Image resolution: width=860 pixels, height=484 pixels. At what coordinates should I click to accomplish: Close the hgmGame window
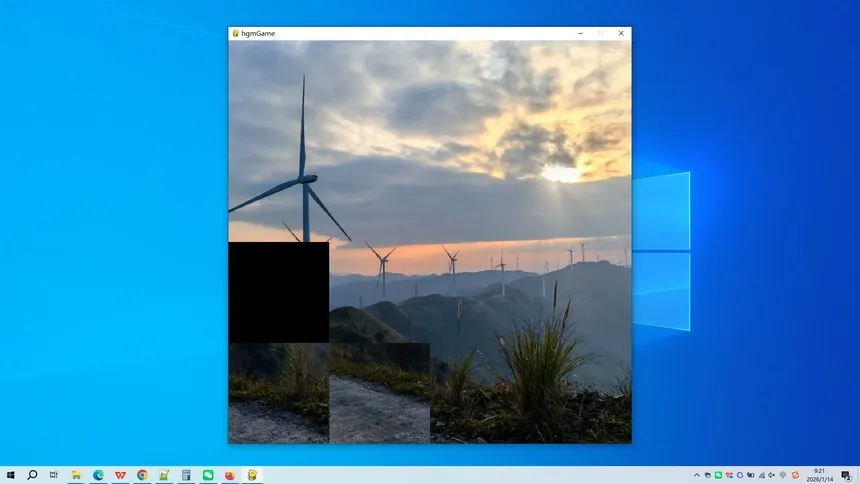point(621,33)
